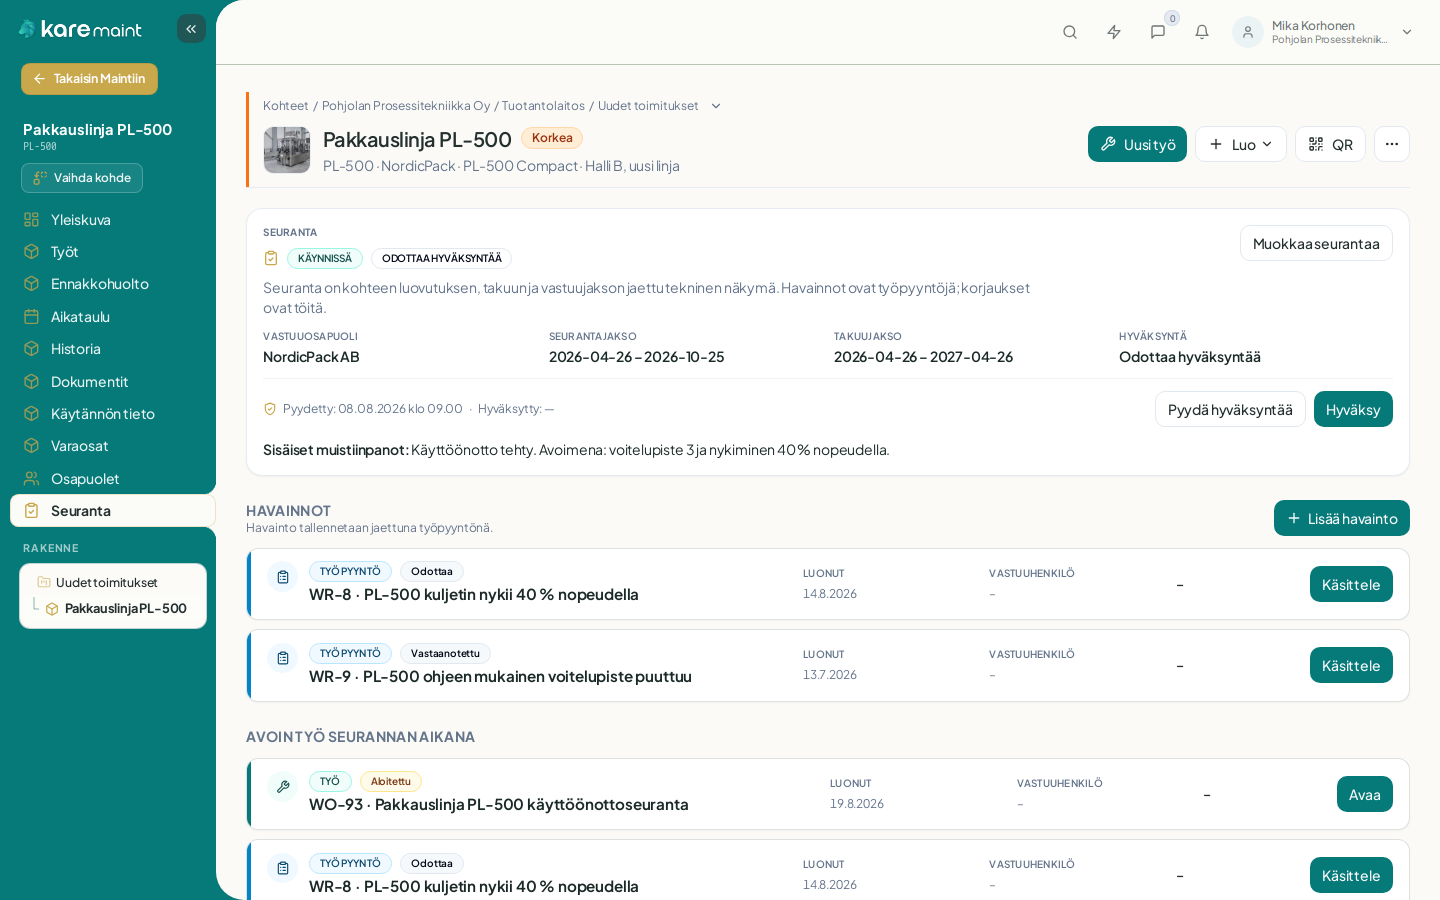Open the messages chat bubble icon

(1158, 32)
